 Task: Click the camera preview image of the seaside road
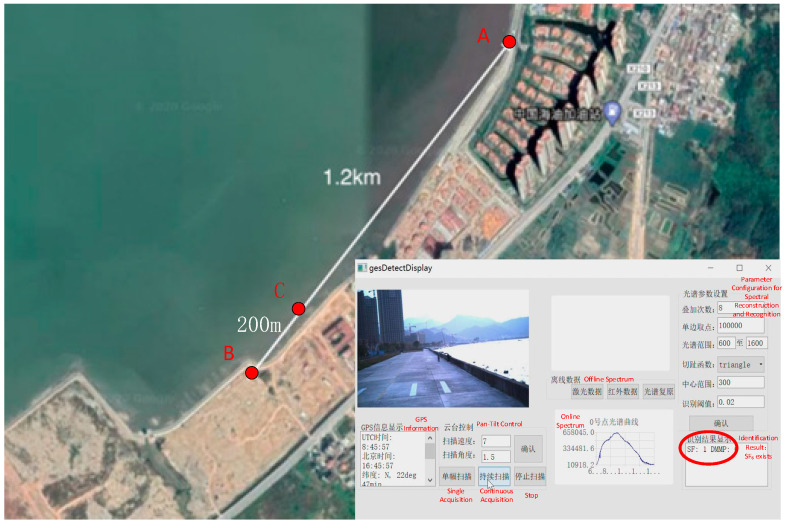coord(444,349)
